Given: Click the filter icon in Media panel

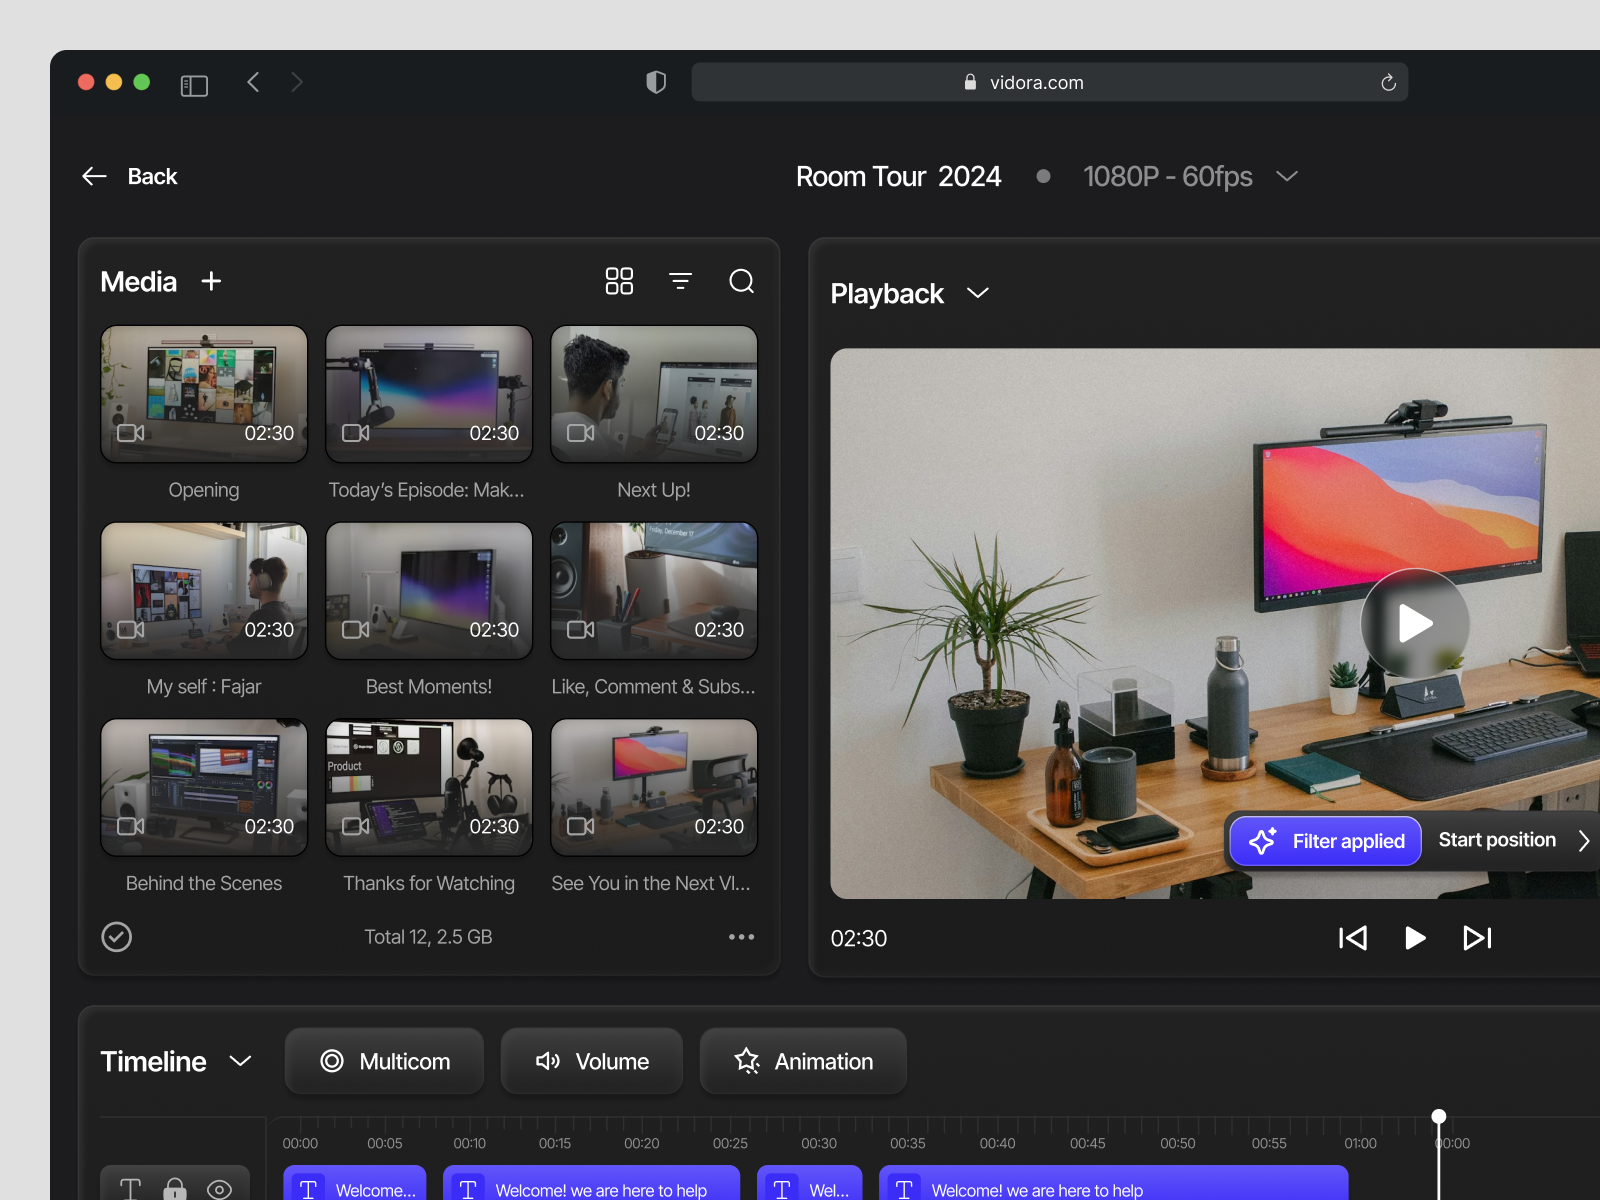Looking at the screenshot, I should (681, 281).
